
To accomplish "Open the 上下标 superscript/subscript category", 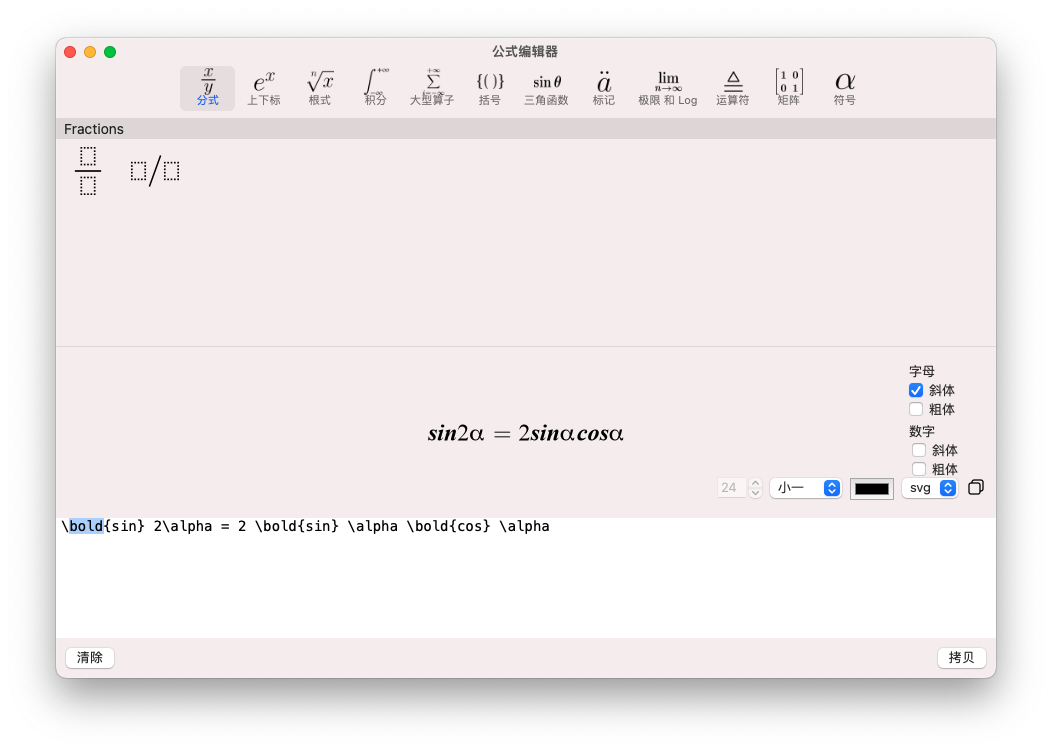I will 264,88.
